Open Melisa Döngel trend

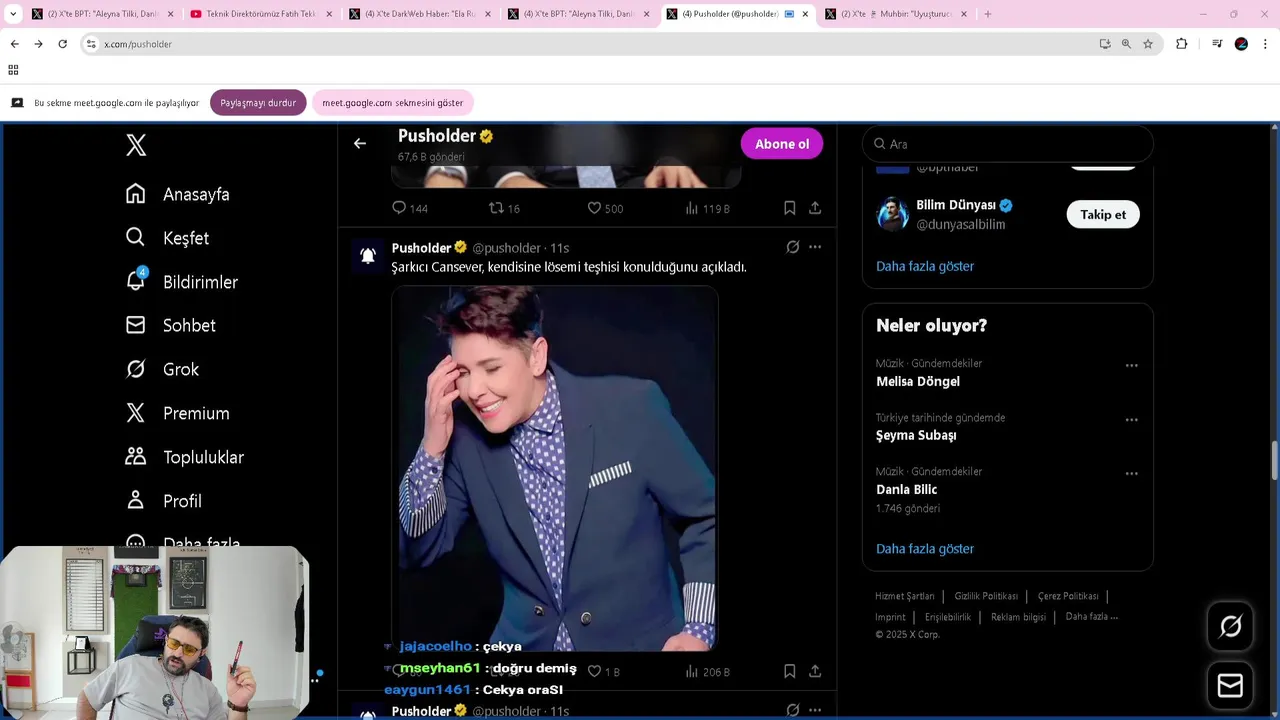(x=918, y=381)
